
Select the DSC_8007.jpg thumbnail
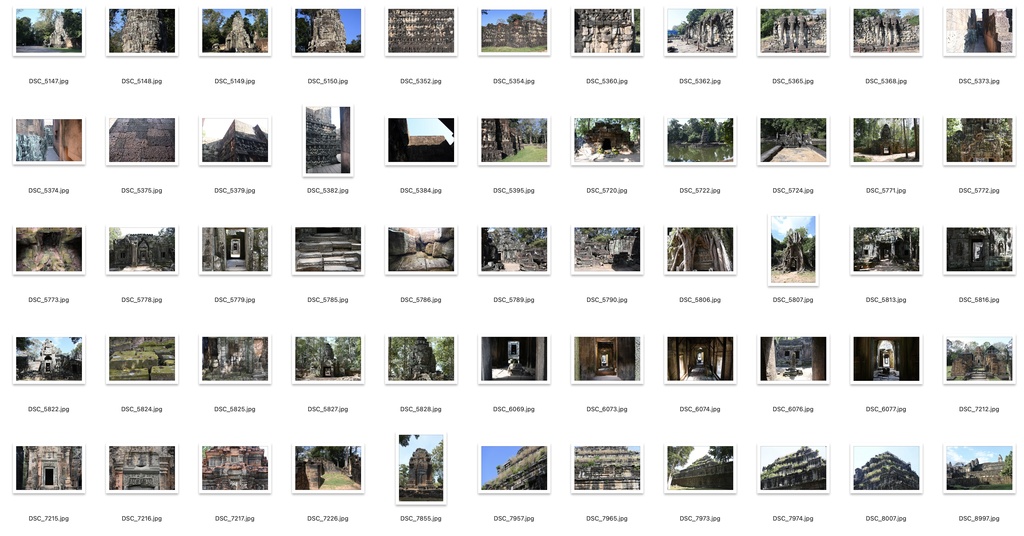886,468
